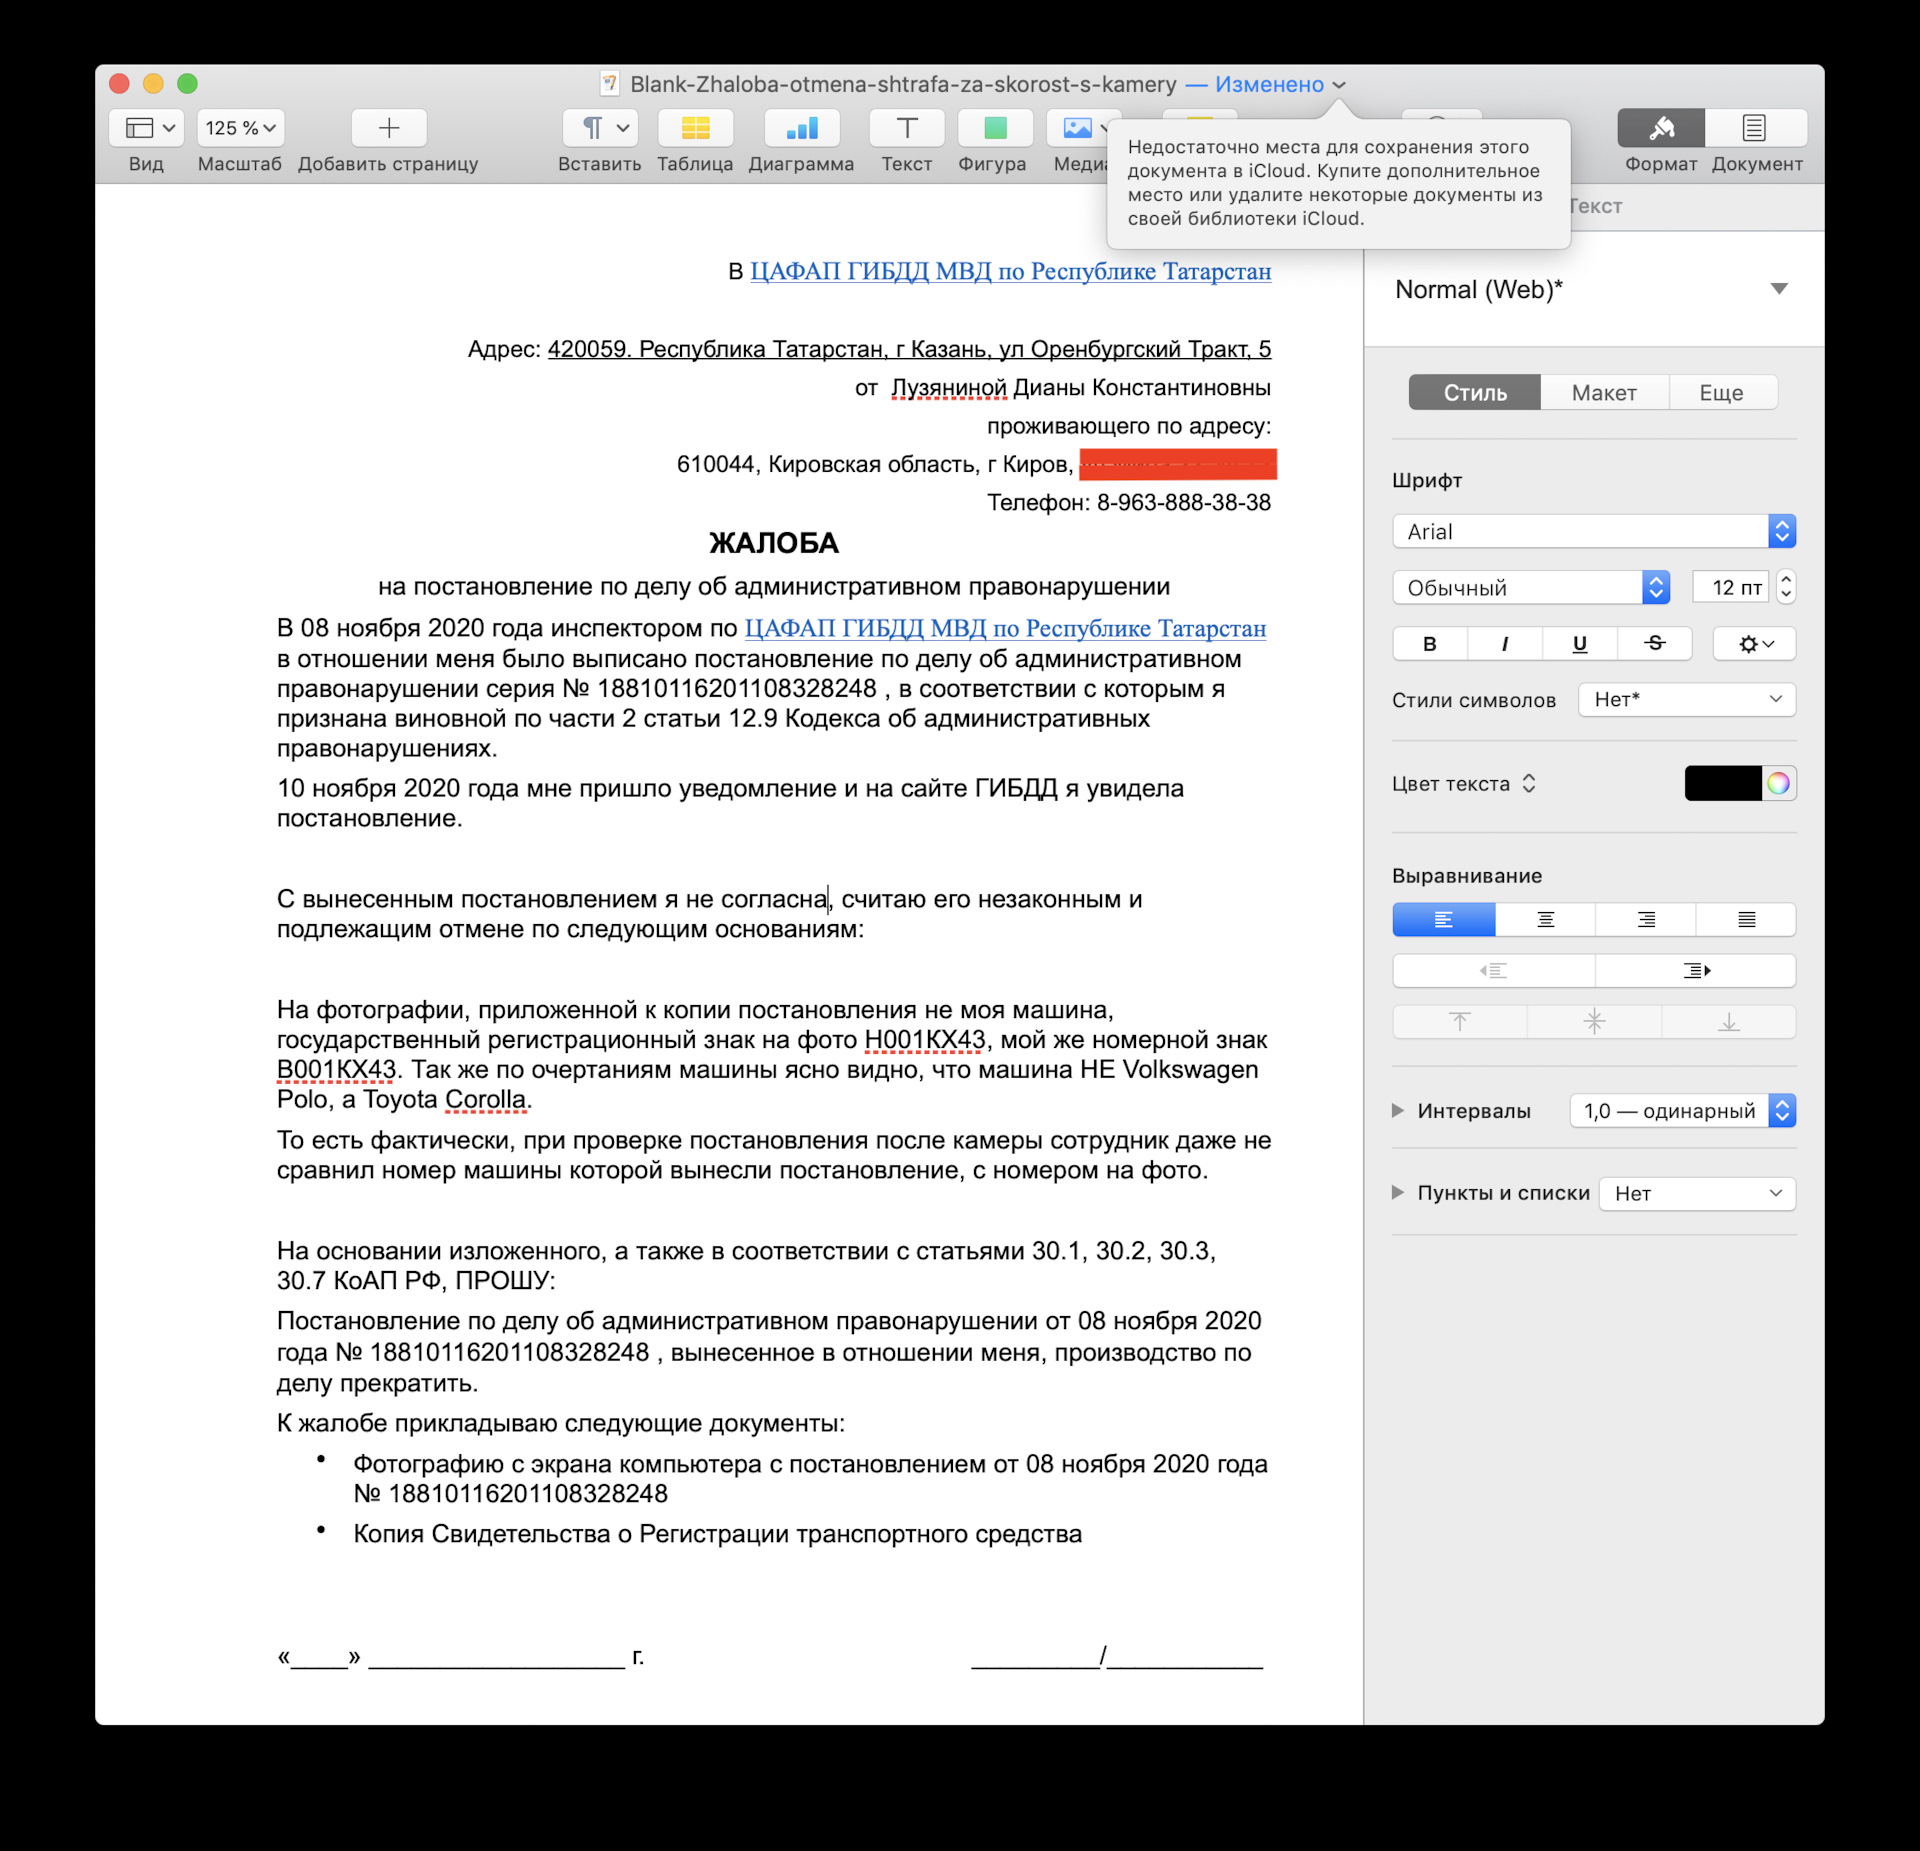The width and height of the screenshot is (1920, 1851).
Task: Click the Bold (B) formatting button
Action: (x=1430, y=644)
